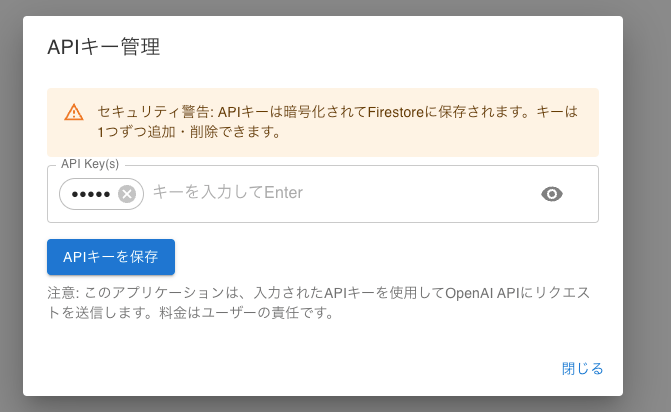Select the masked ••••• key chip
The height and width of the screenshot is (412, 671).
click(91, 194)
